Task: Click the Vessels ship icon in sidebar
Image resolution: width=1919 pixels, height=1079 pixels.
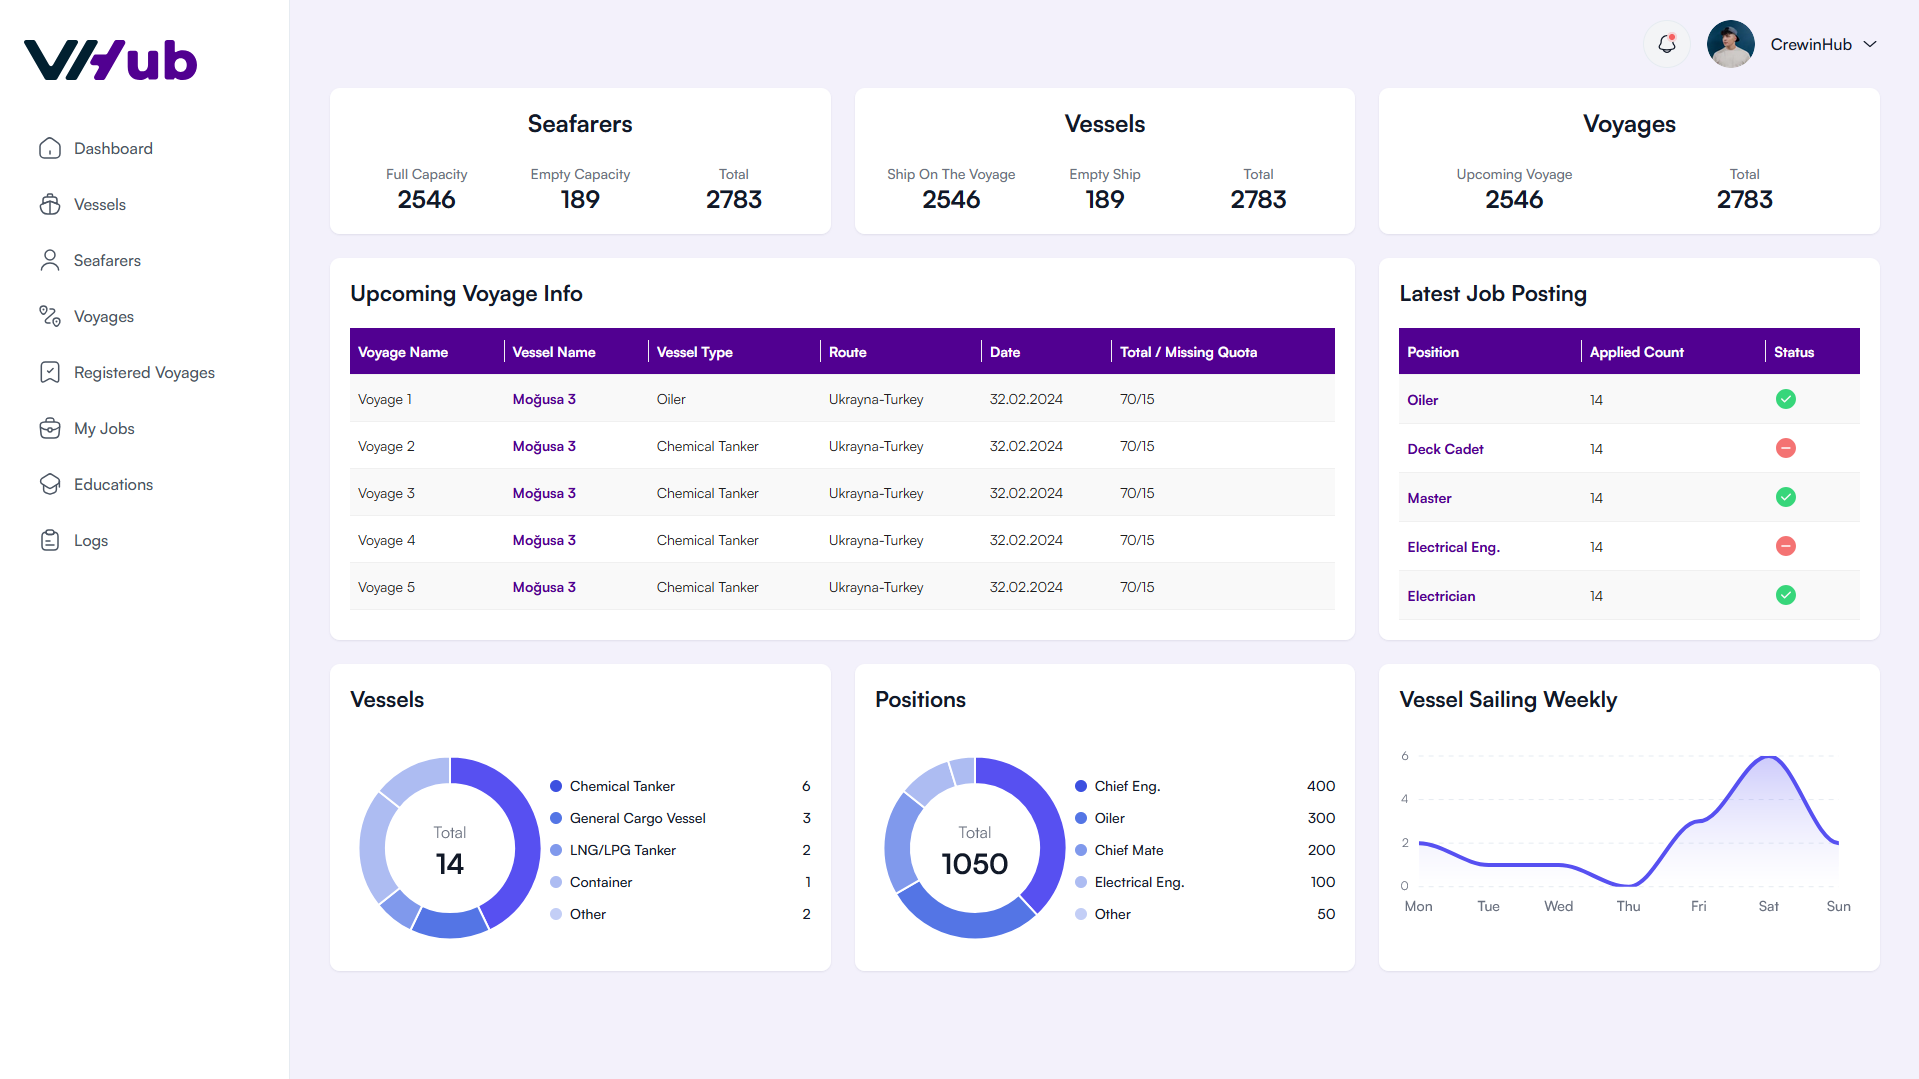Action: click(50, 205)
